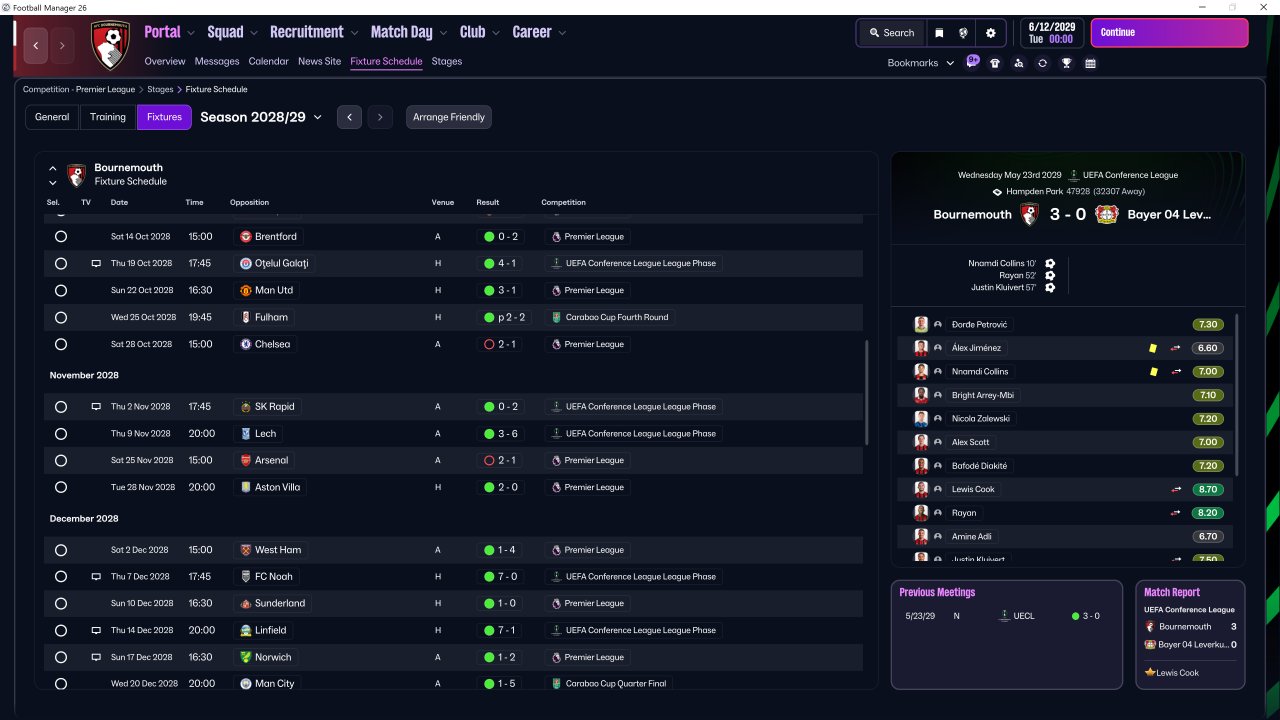1280x720 pixels.
Task: Click the TV icon on SK Rapid row
Action: click(x=96, y=407)
